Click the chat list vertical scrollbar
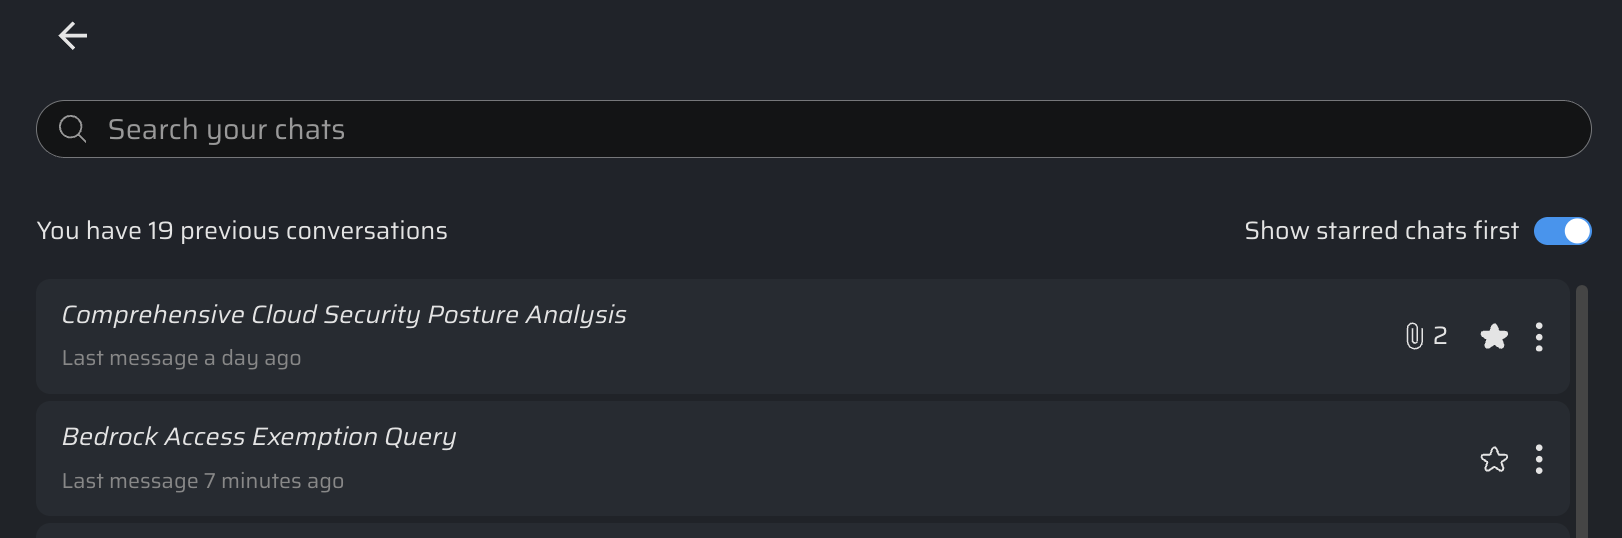This screenshot has width=1622, height=538. pos(1582,410)
